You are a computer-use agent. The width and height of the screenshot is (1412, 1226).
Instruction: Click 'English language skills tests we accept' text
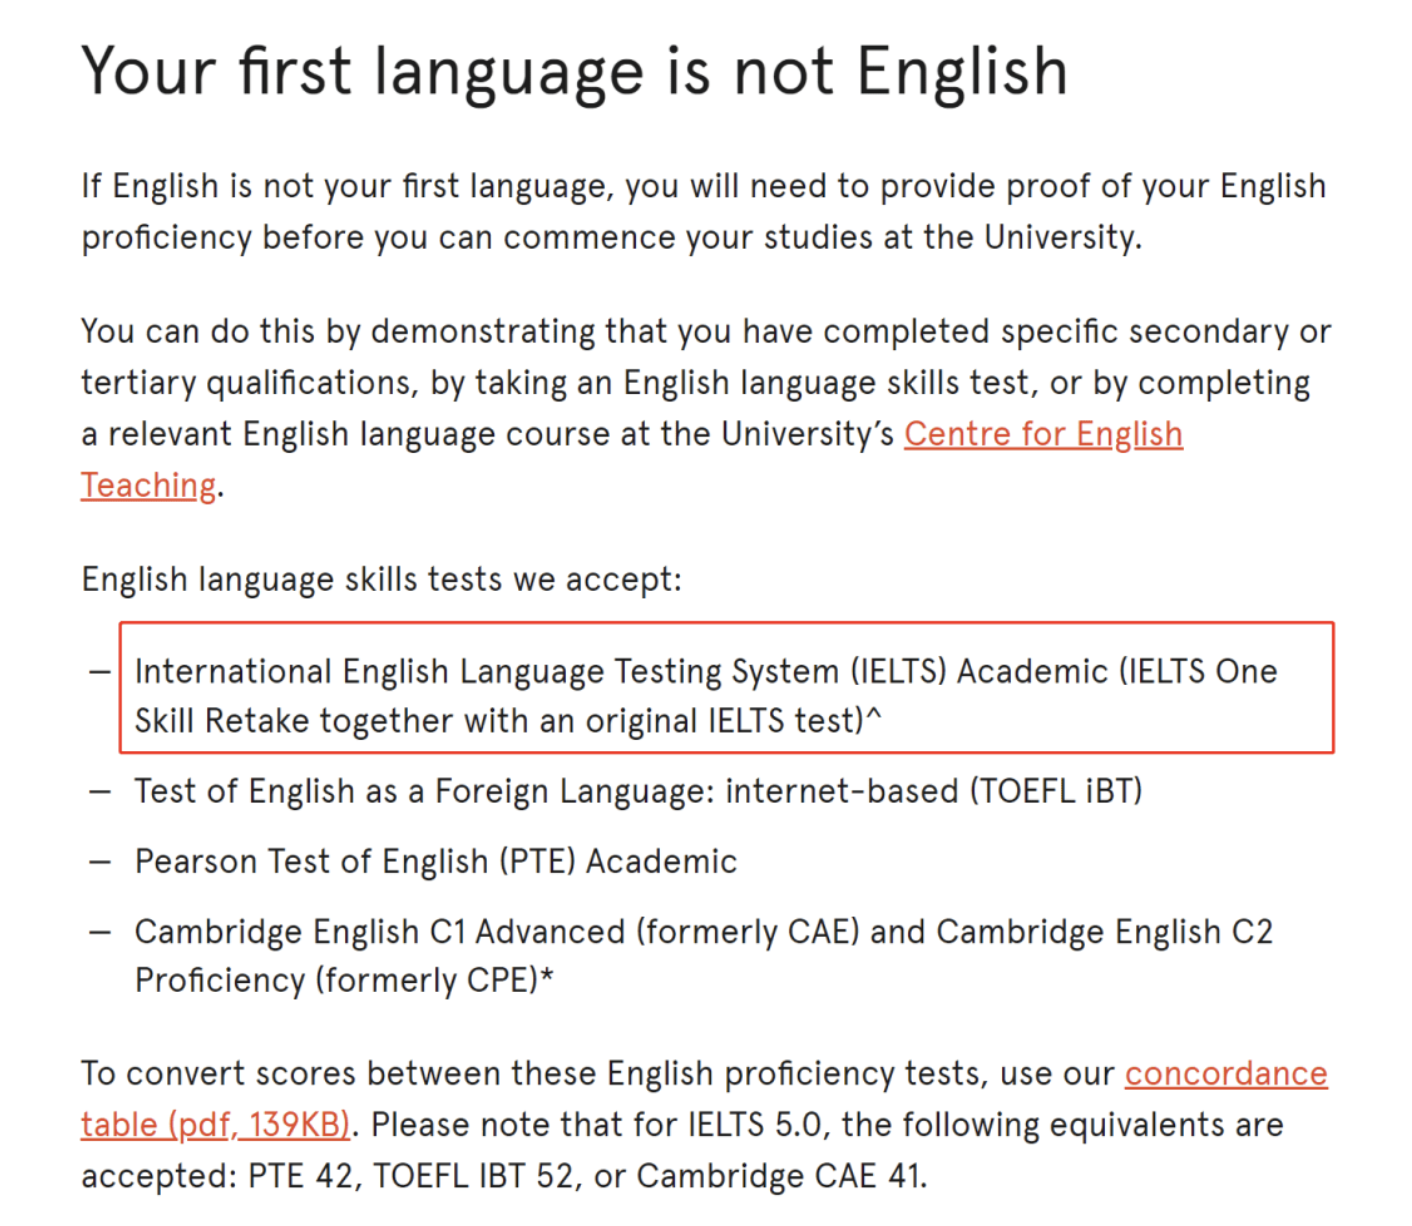(x=381, y=579)
